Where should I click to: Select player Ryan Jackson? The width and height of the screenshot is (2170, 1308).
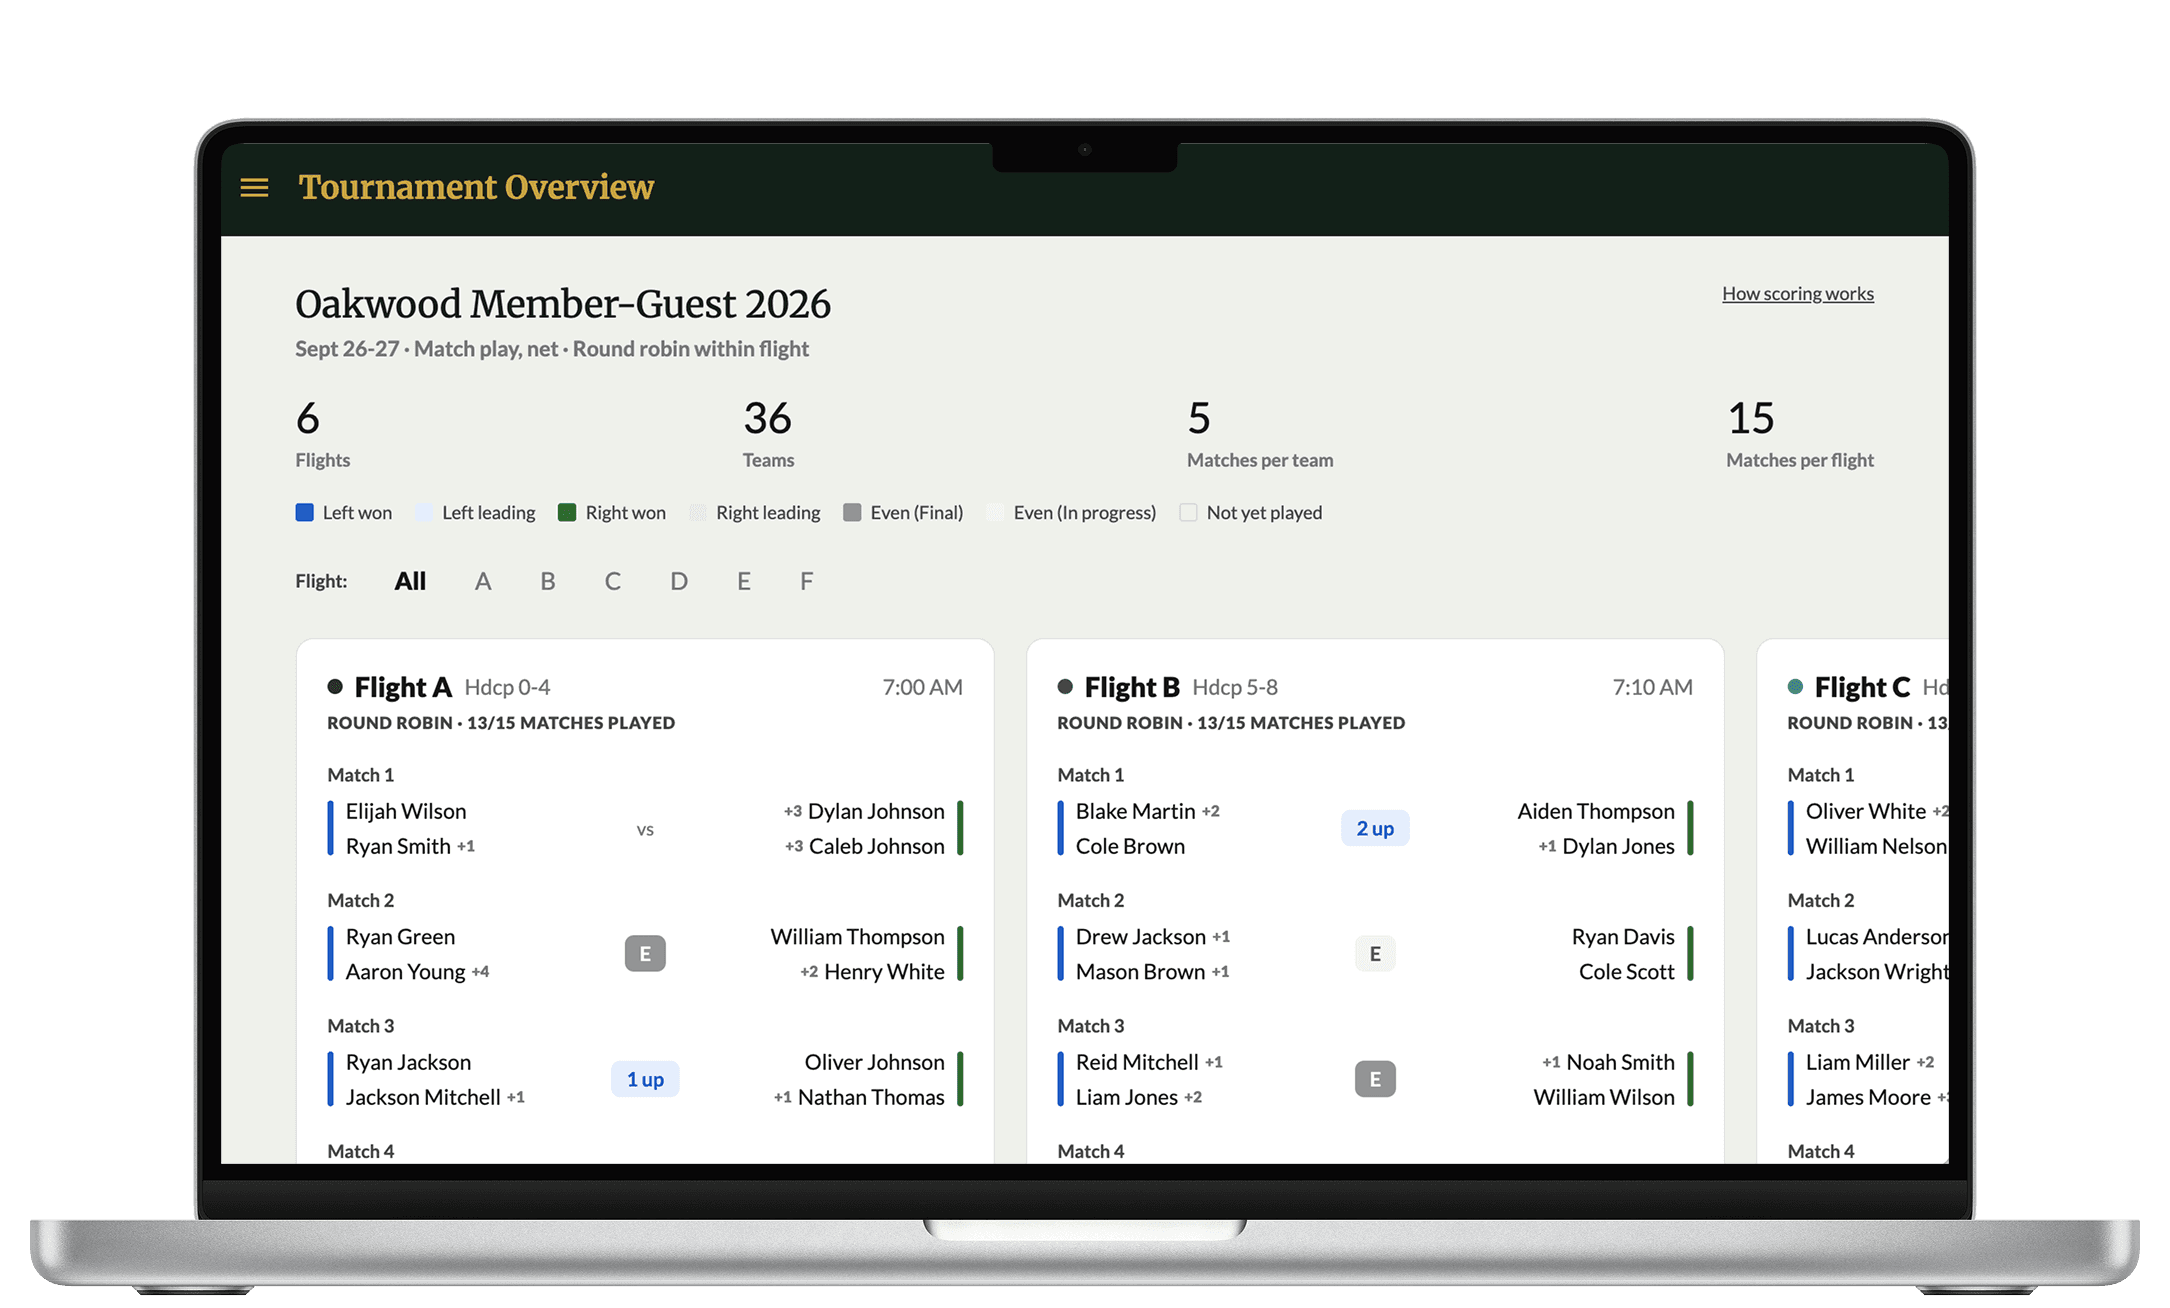click(408, 1062)
